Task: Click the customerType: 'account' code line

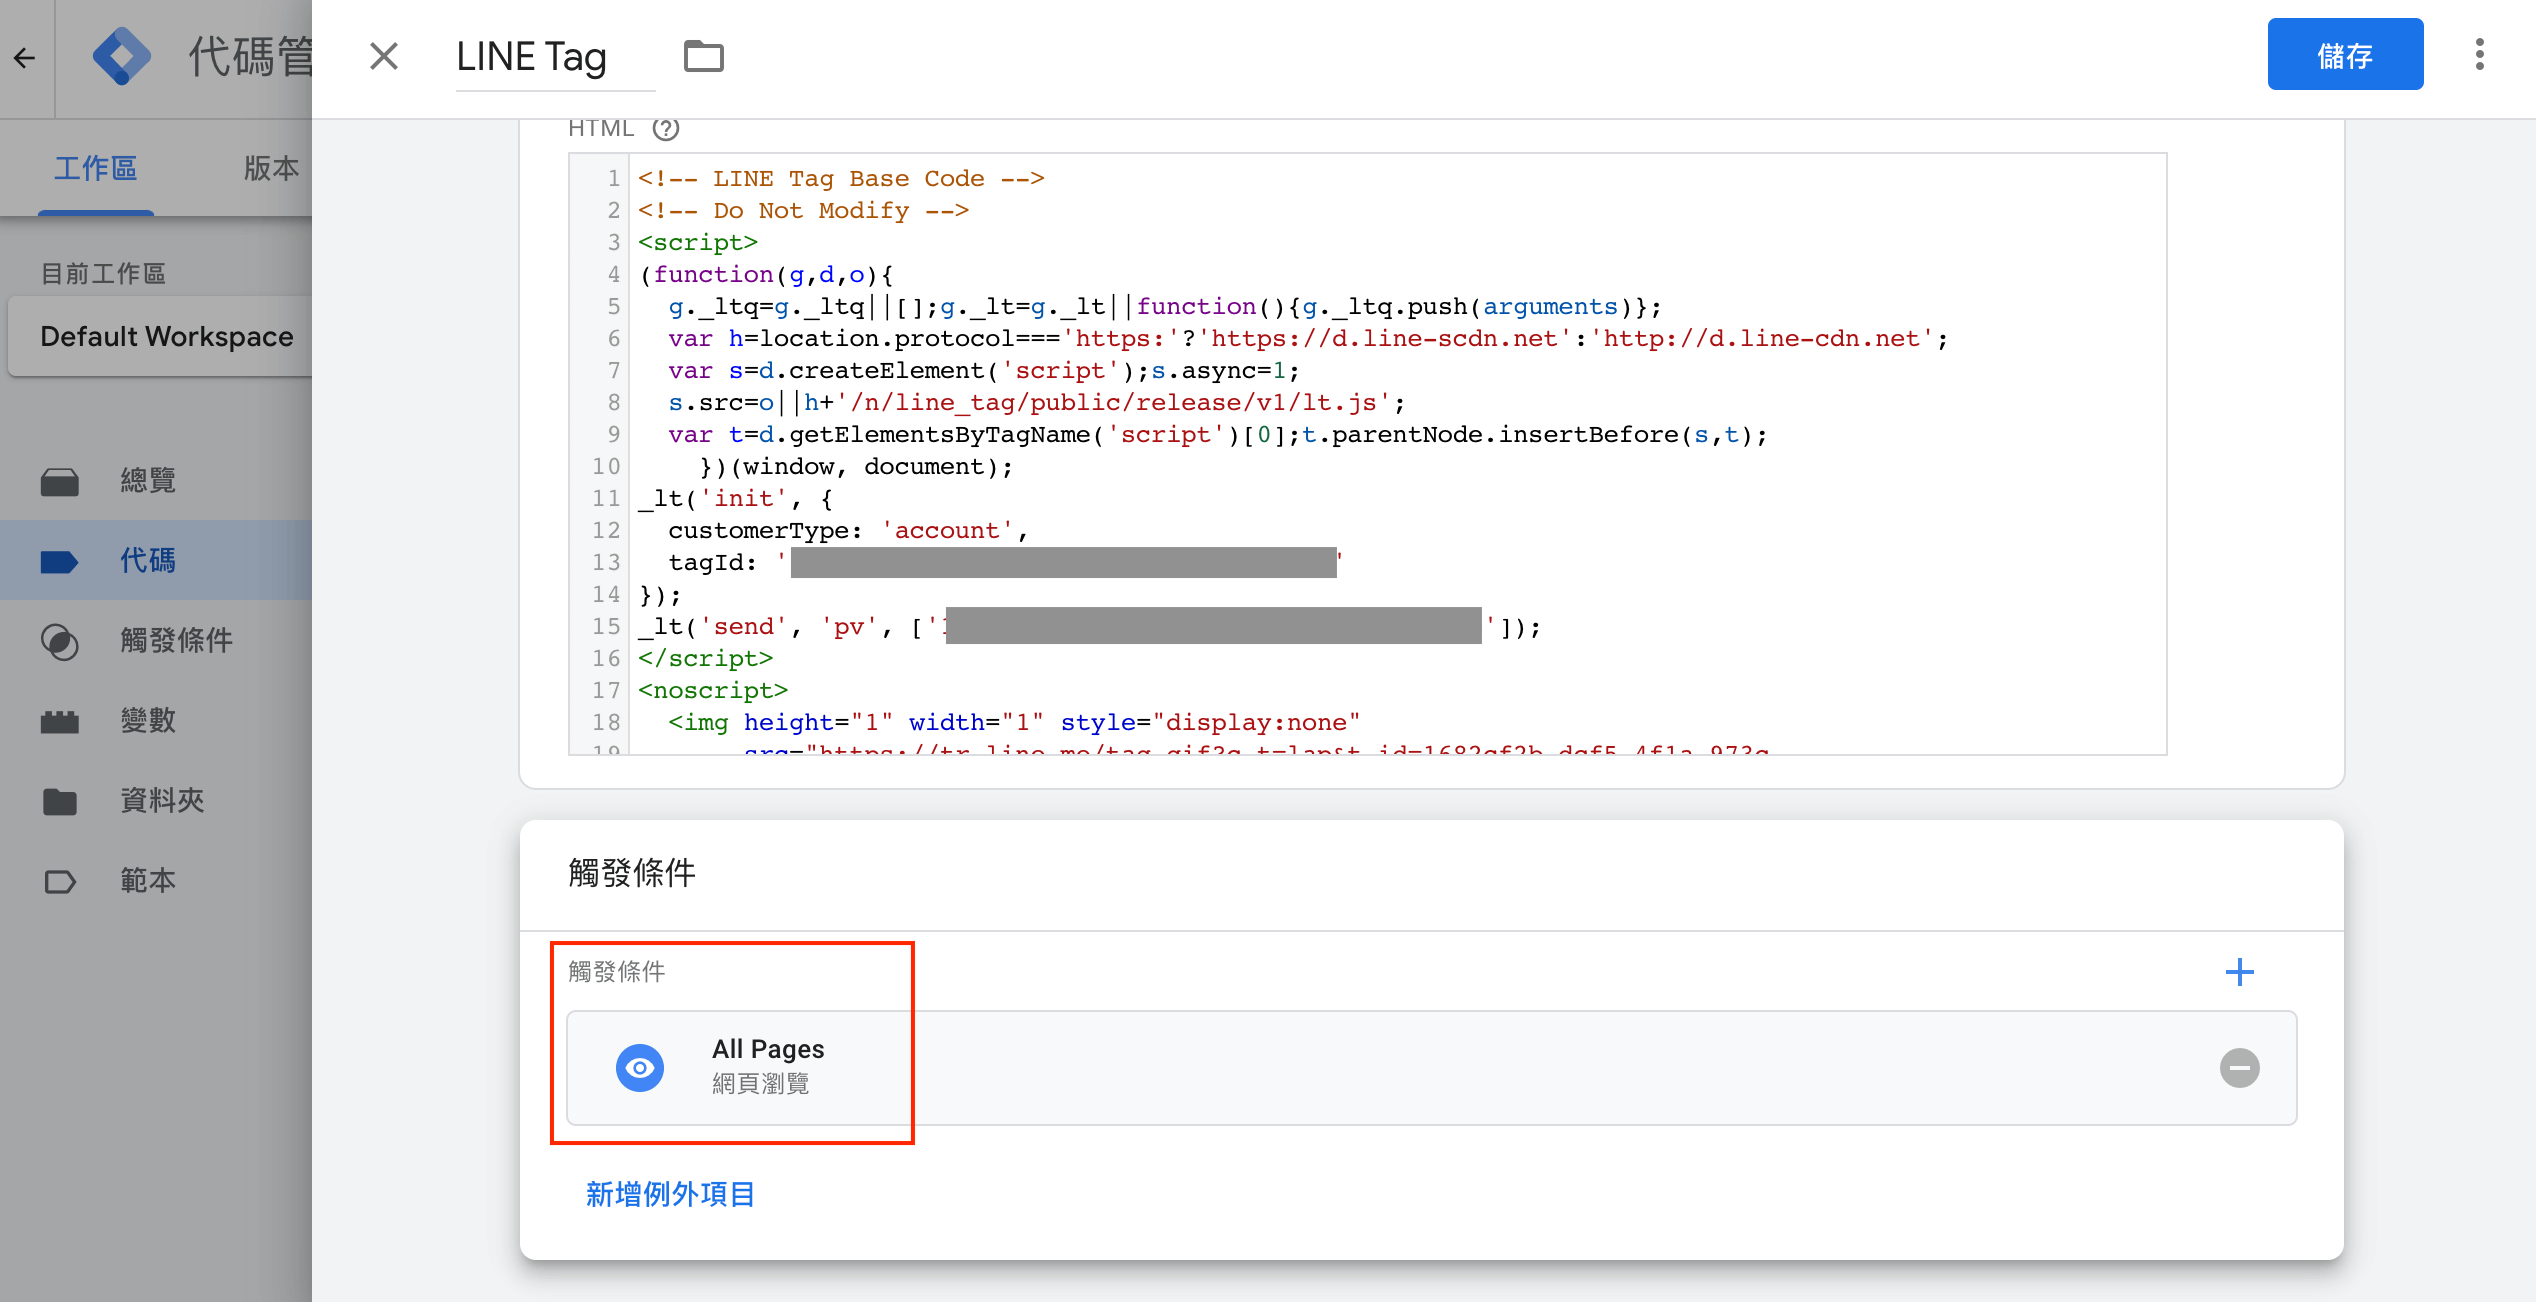Action: 848,531
